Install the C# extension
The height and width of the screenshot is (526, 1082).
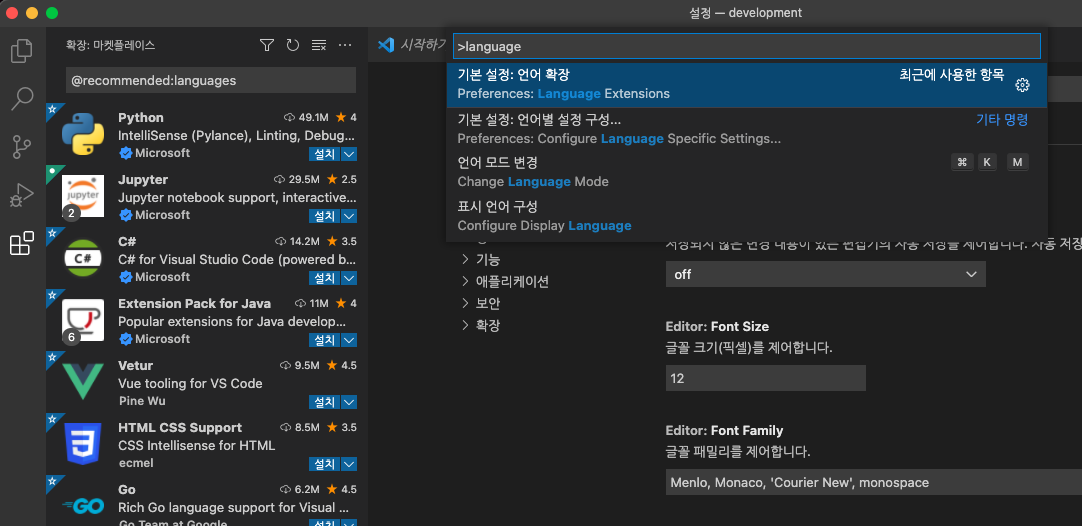point(324,277)
